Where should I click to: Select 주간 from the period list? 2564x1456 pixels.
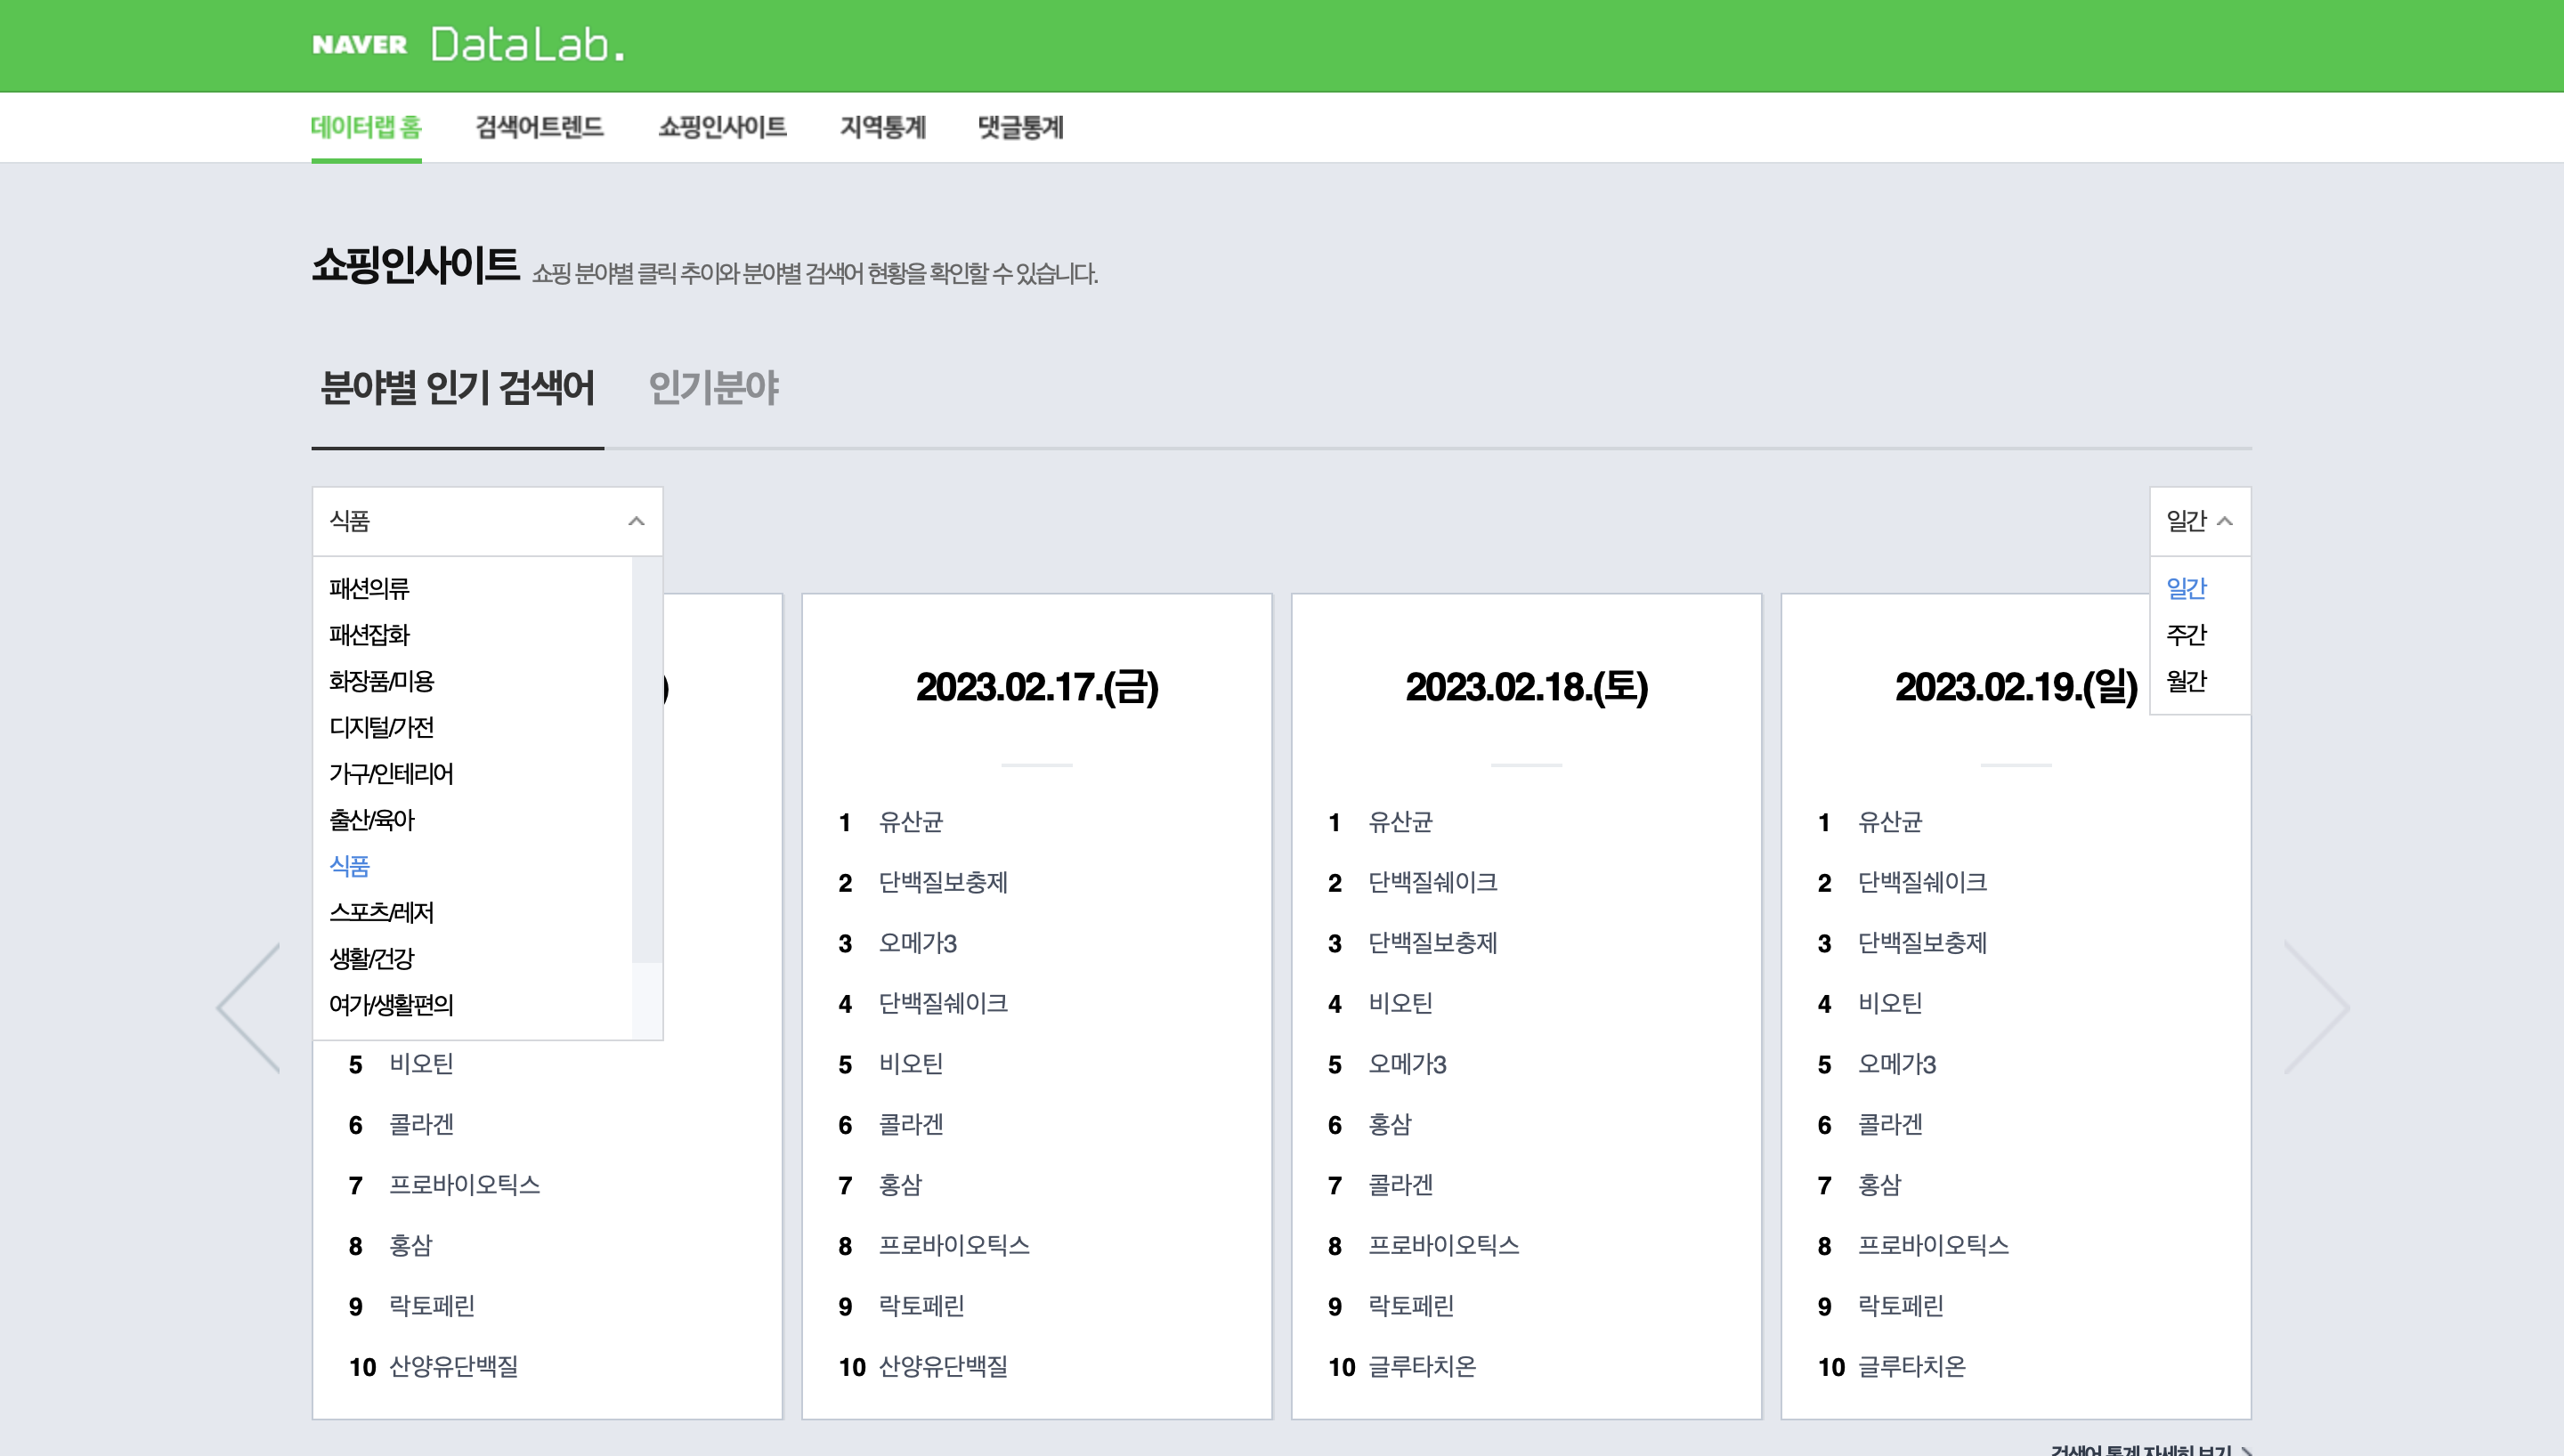click(2186, 635)
